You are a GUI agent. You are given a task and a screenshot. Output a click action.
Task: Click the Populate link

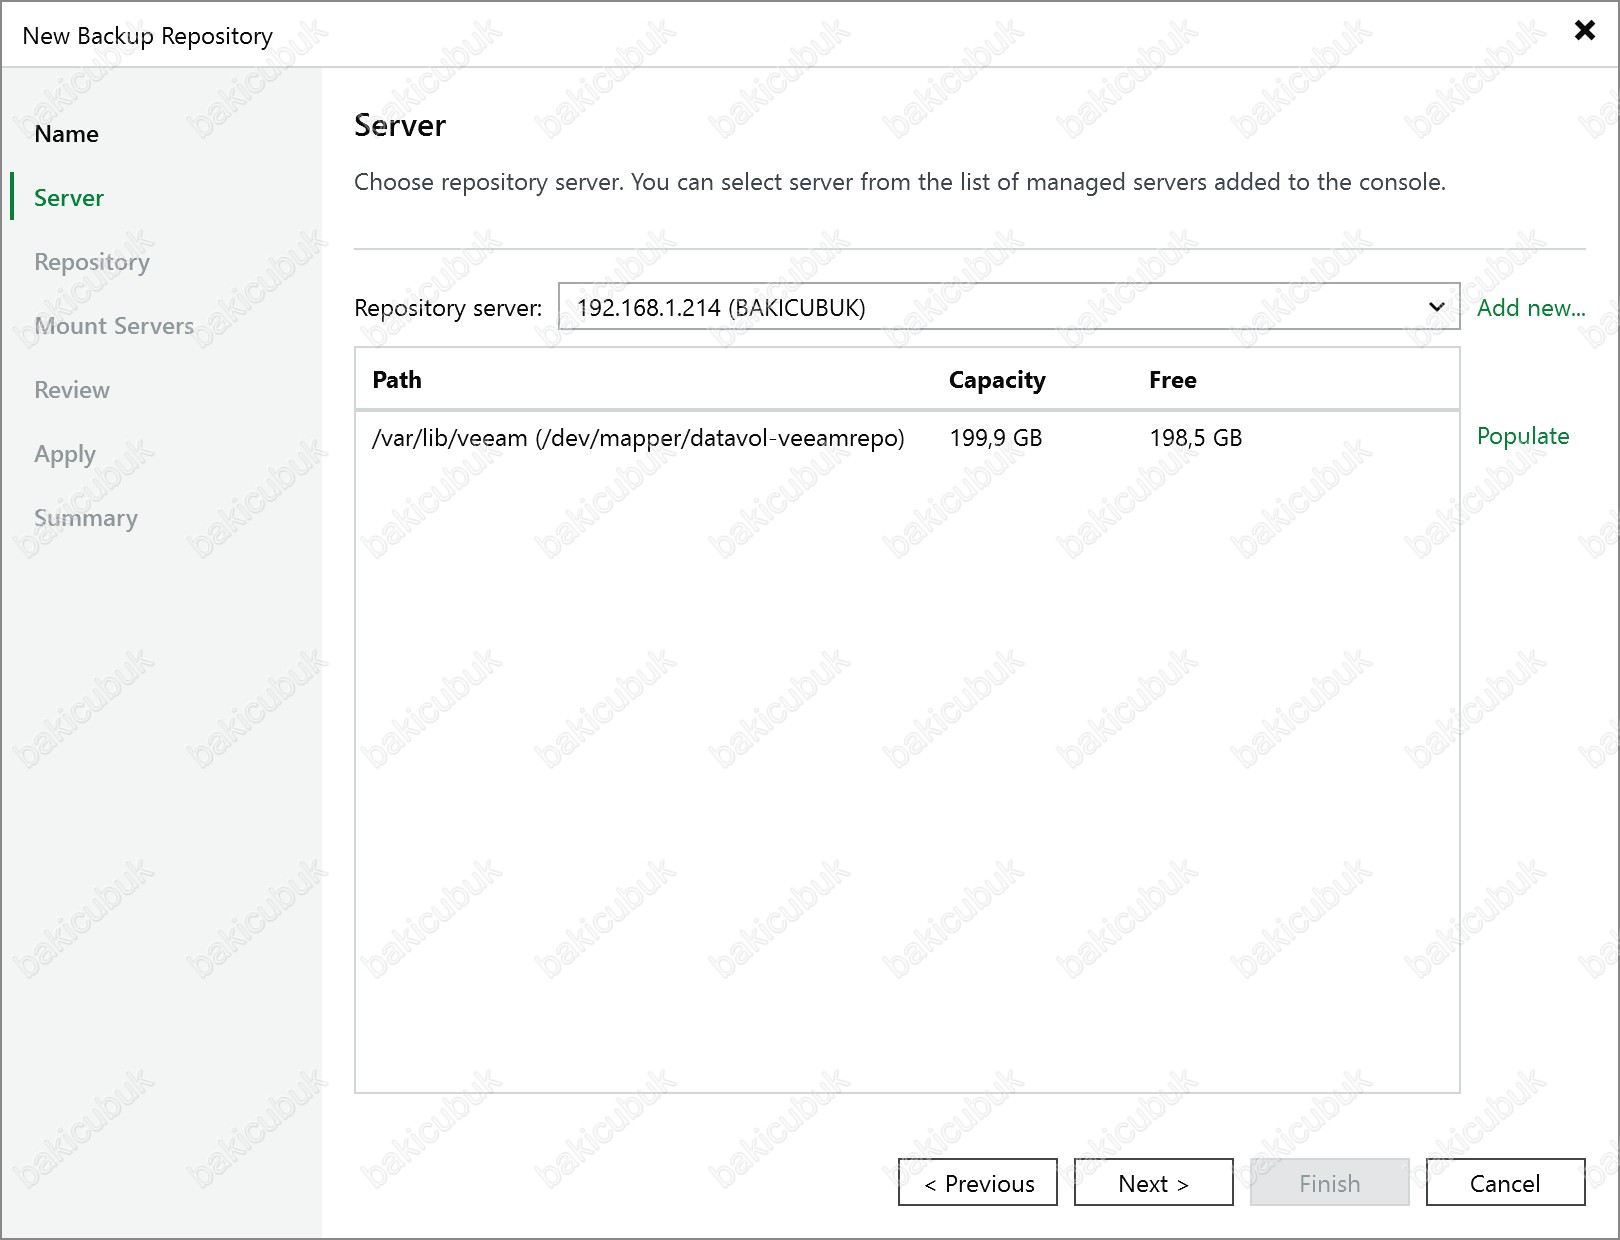point(1522,436)
